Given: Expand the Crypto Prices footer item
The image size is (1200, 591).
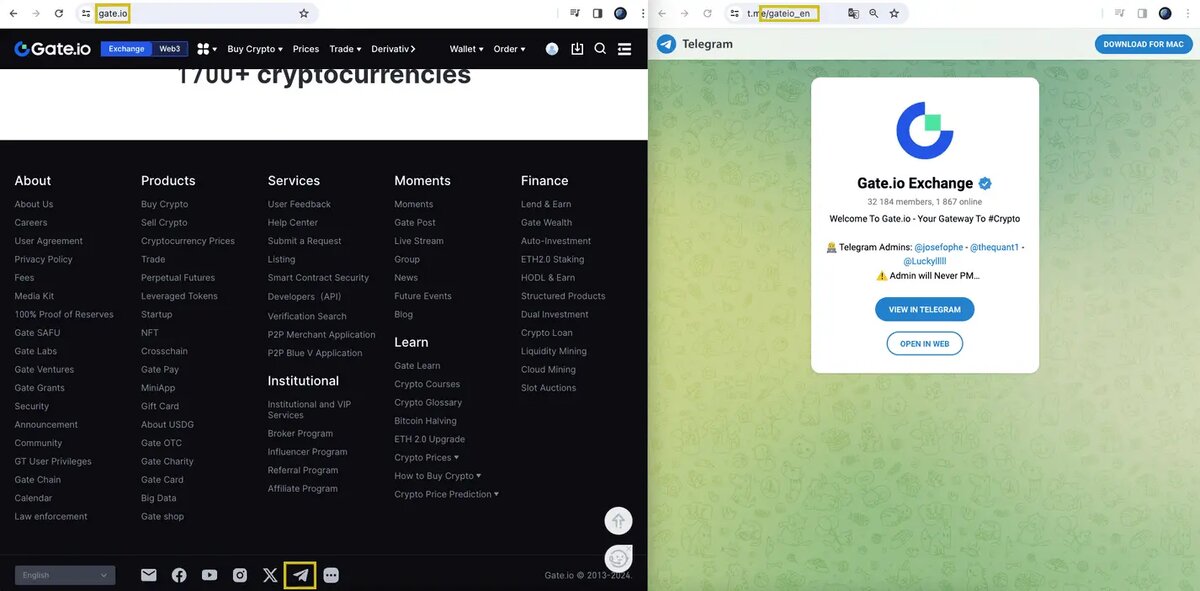Looking at the screenshot, I should coord(427,457).
